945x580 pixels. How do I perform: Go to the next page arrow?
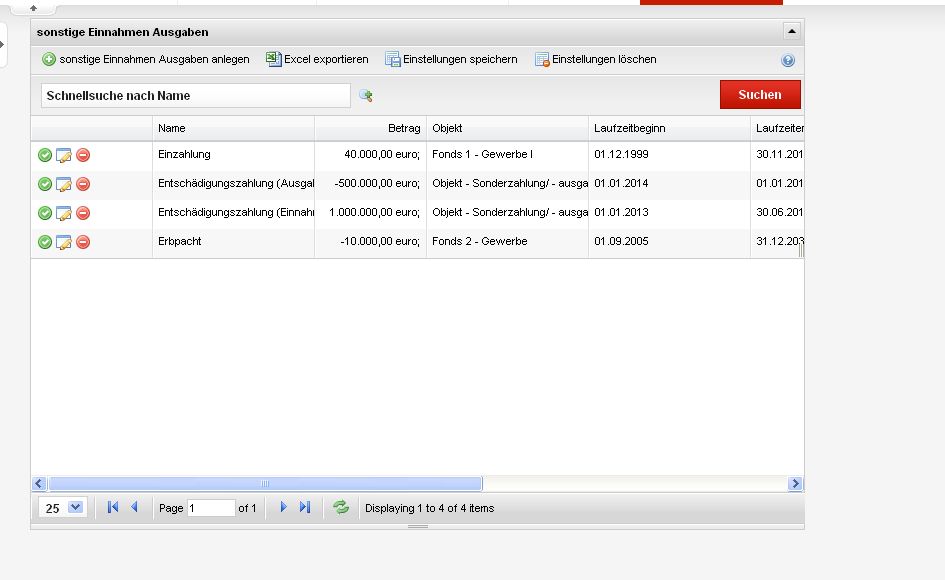284,508
